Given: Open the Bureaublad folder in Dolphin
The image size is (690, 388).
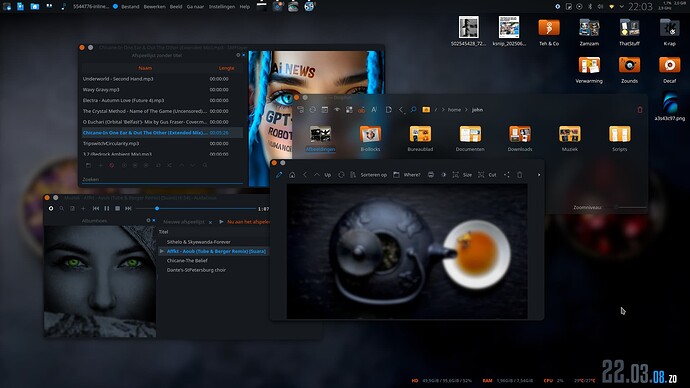Looking at the screenshot, I should pyautogui.click(x=420, y=138).
